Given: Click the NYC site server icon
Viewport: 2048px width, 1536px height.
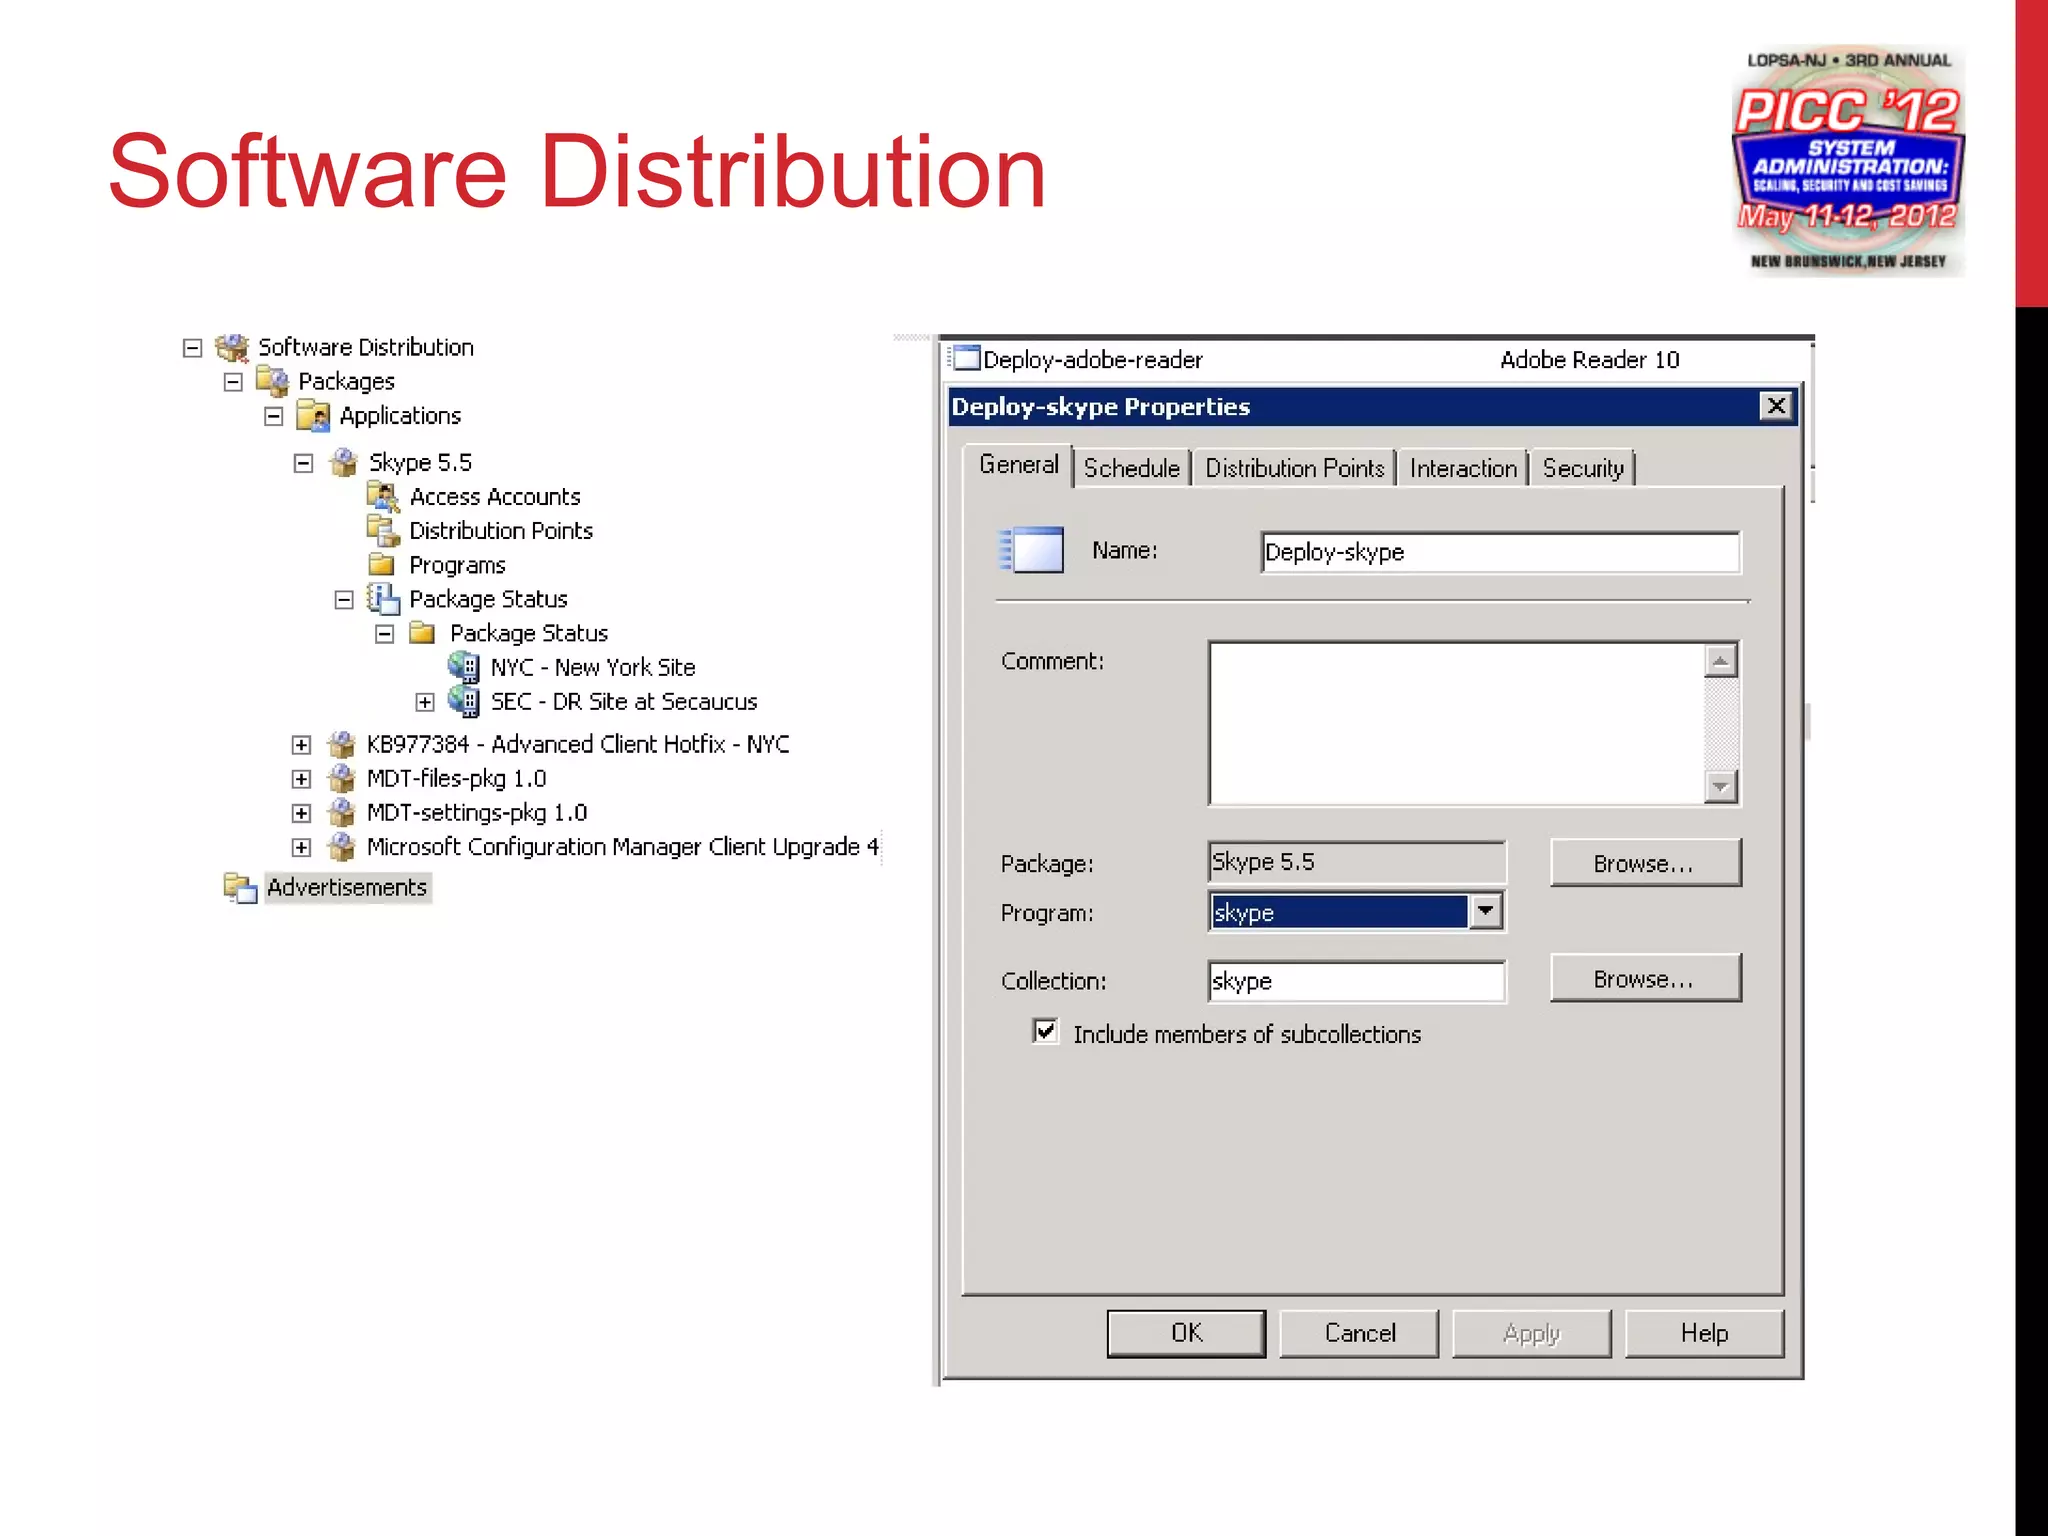Looking at the screenshot, I should click(x=464, y=666).
